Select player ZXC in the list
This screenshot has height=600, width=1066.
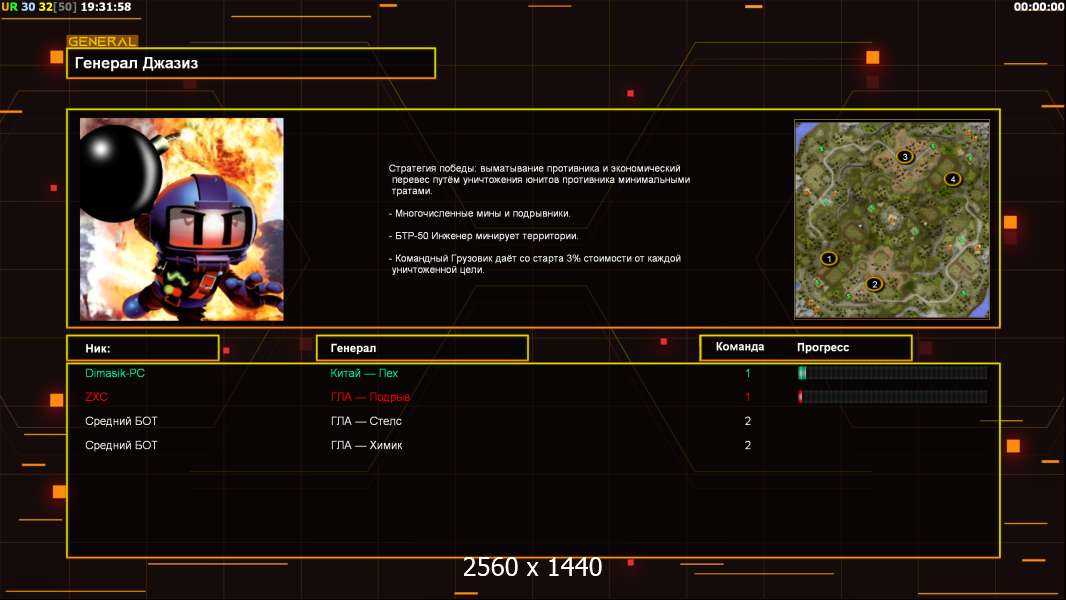pos(97,397)
